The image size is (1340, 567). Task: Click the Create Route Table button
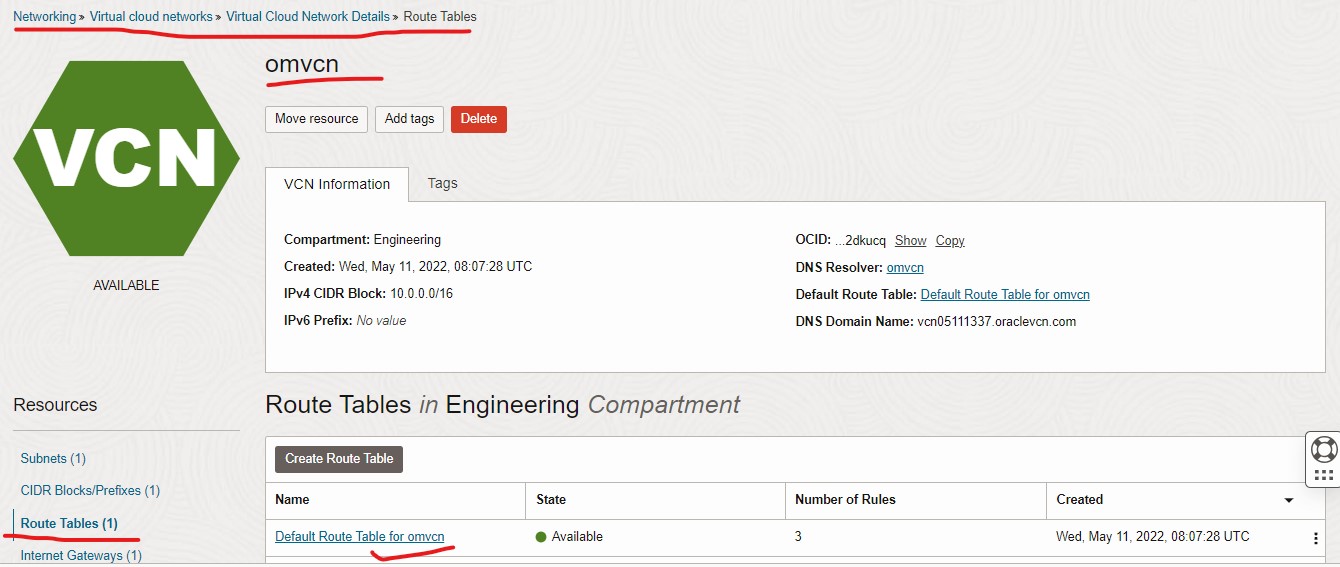(339, 459)
